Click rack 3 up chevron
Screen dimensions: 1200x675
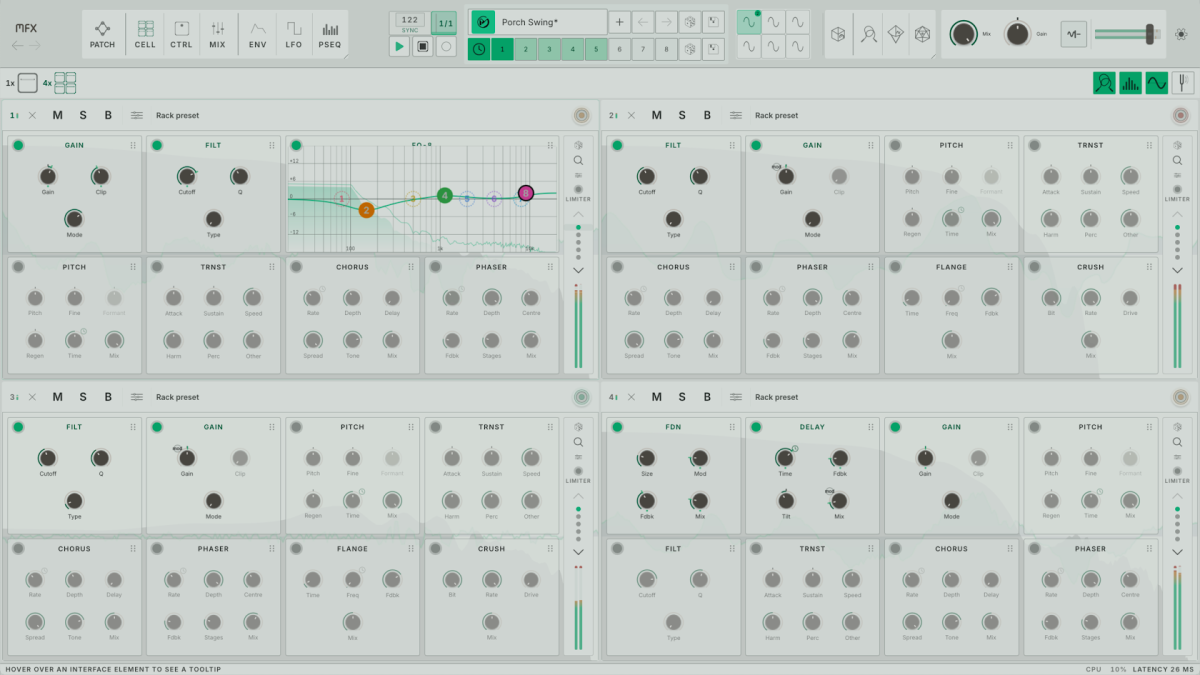578,496
